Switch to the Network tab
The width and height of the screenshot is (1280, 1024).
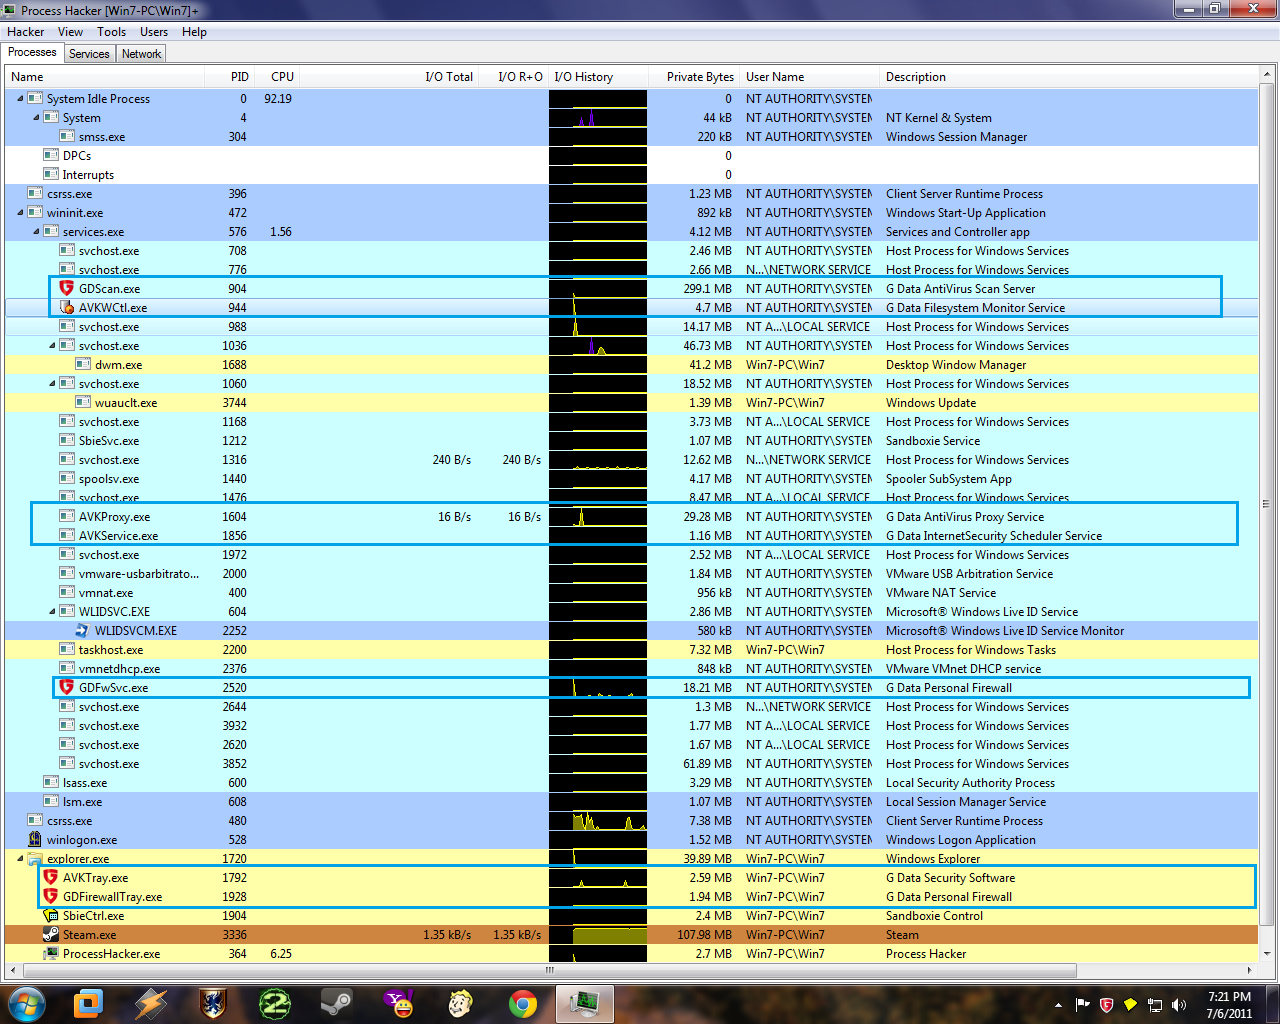[141, 54]
